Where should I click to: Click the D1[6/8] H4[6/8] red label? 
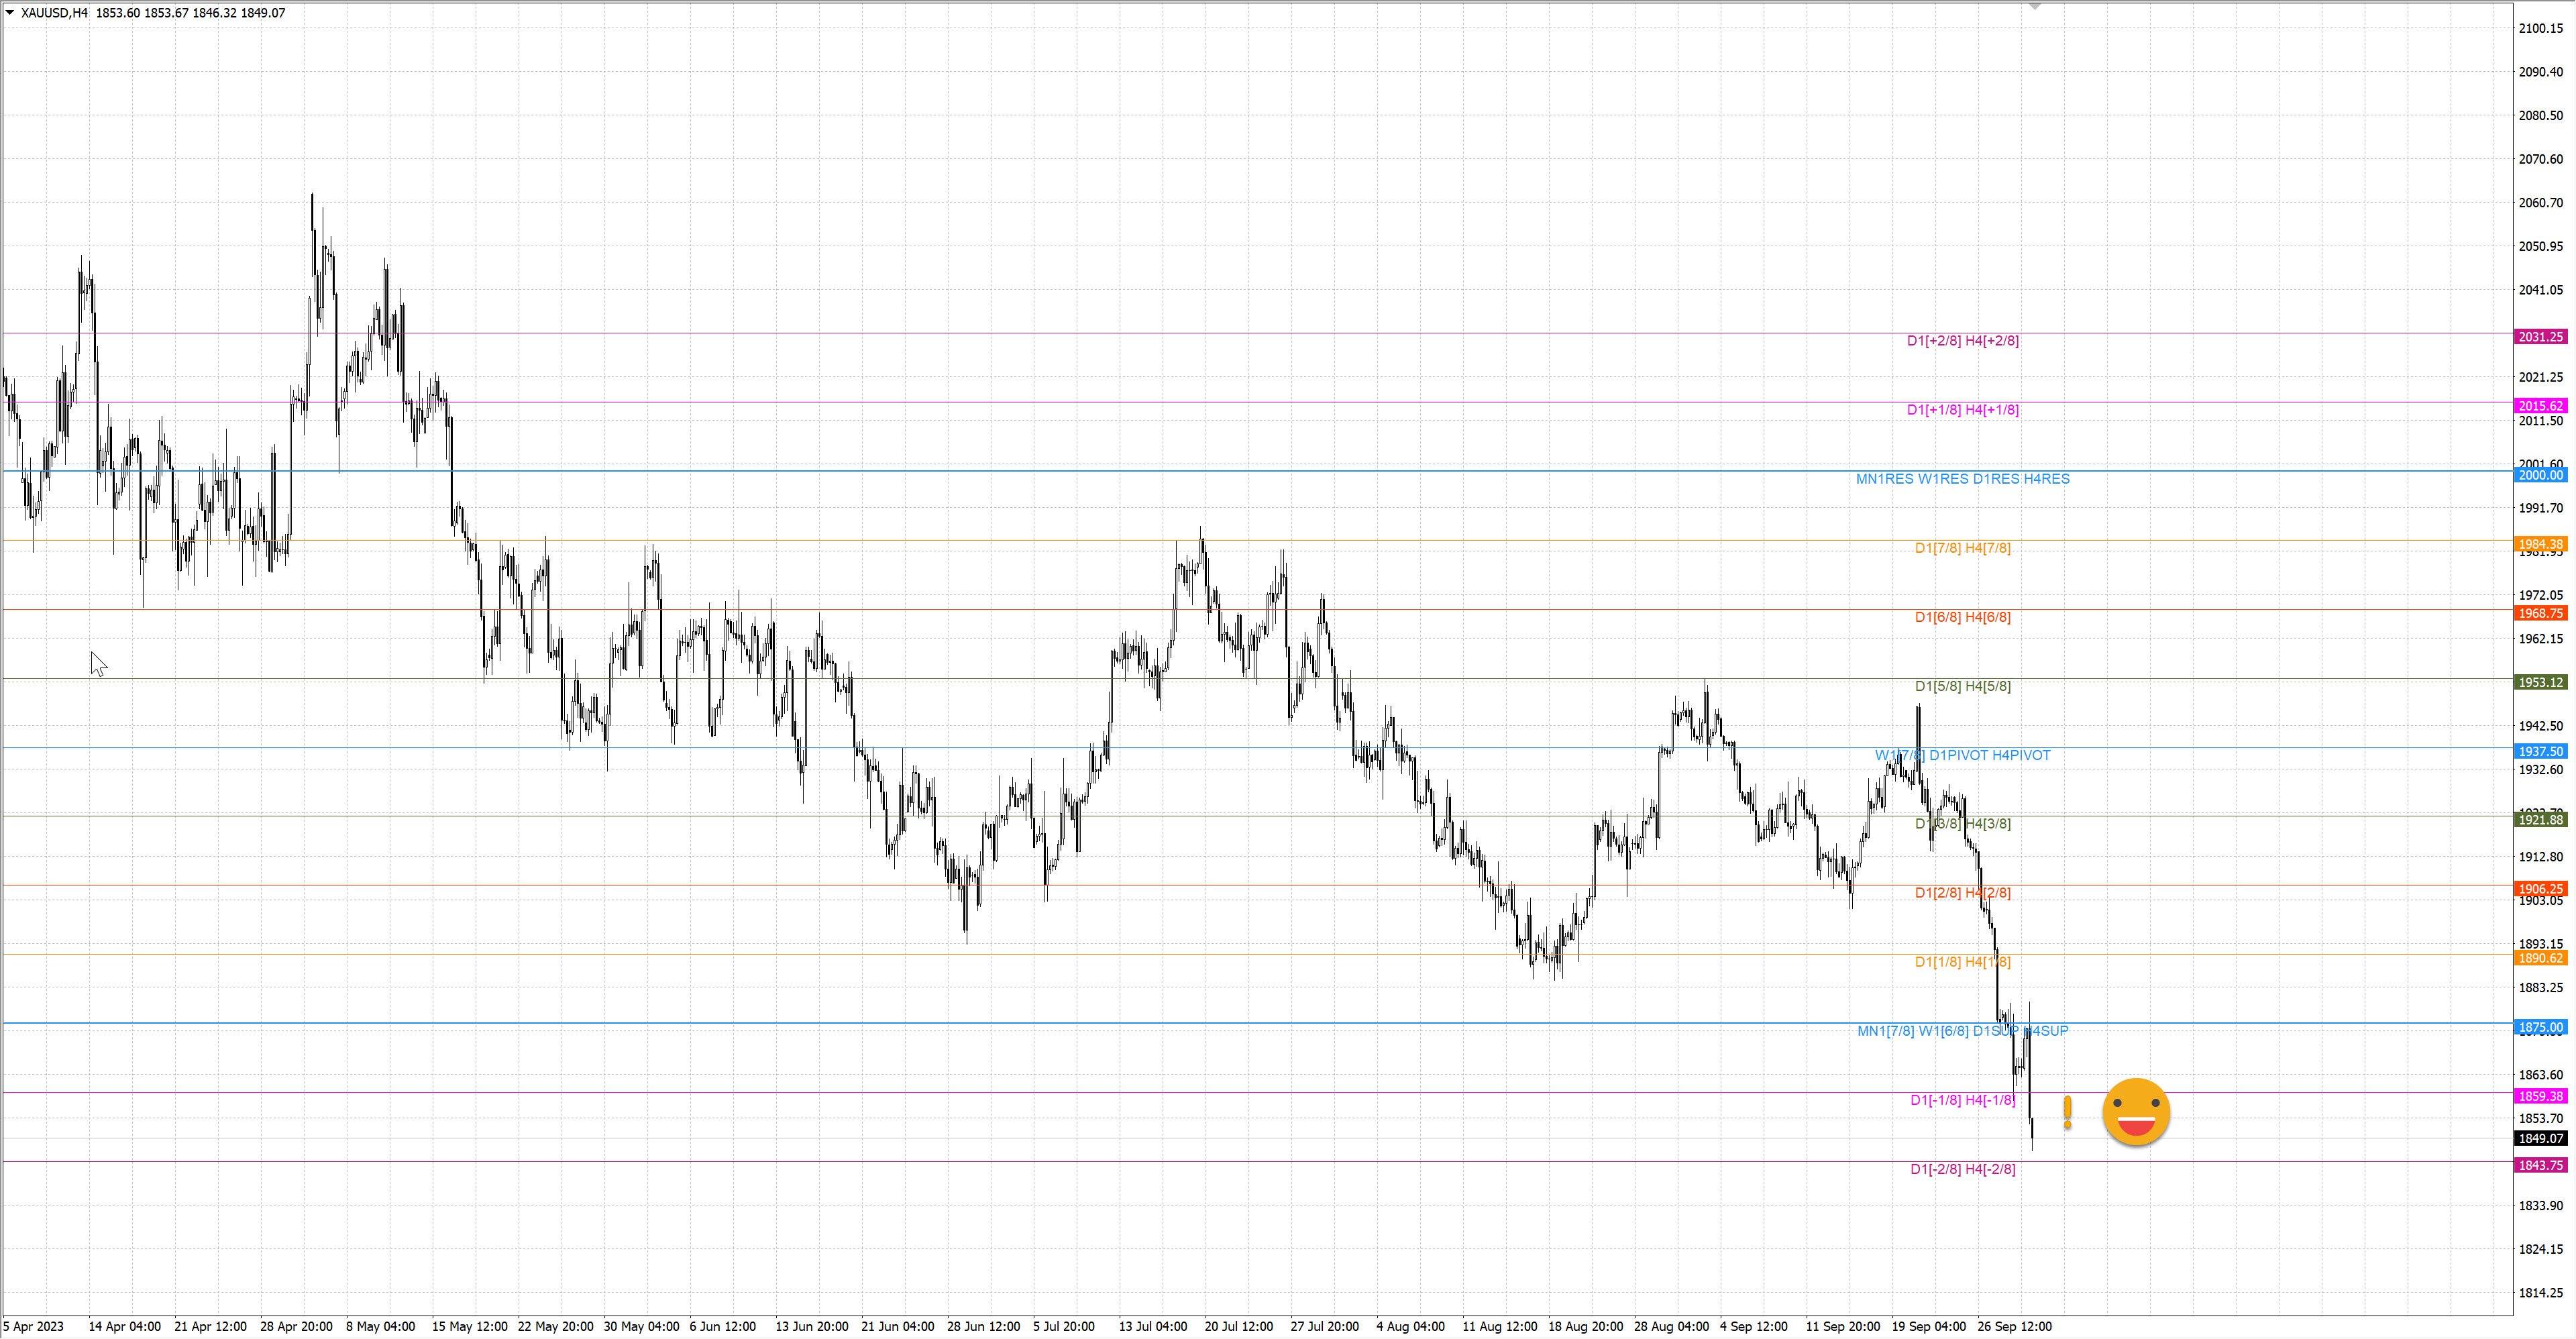pyautogui.click(x=1962, y=617)
